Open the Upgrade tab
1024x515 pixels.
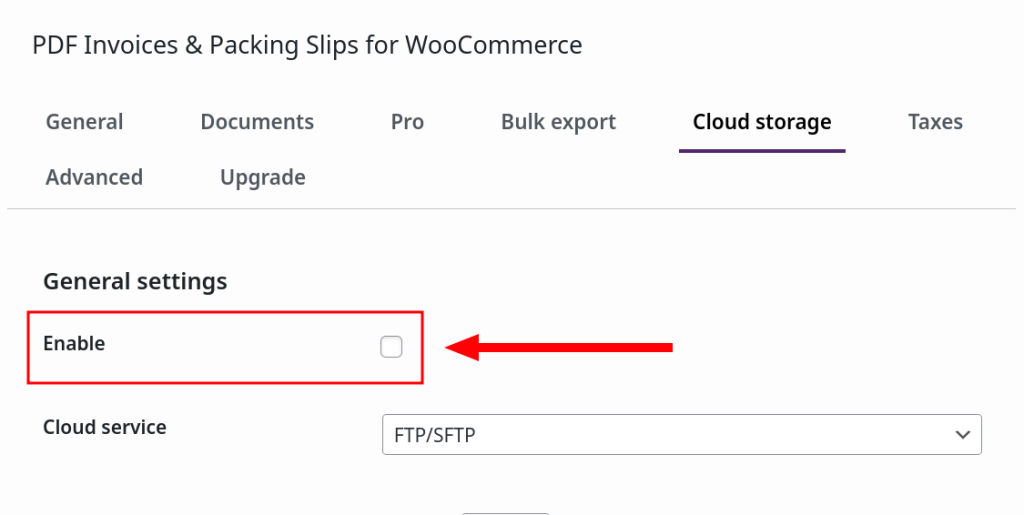[x=263, y=177]
